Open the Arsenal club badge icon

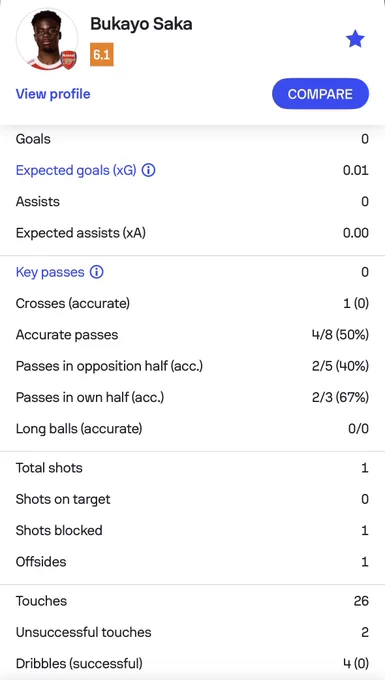coord(69,60)
